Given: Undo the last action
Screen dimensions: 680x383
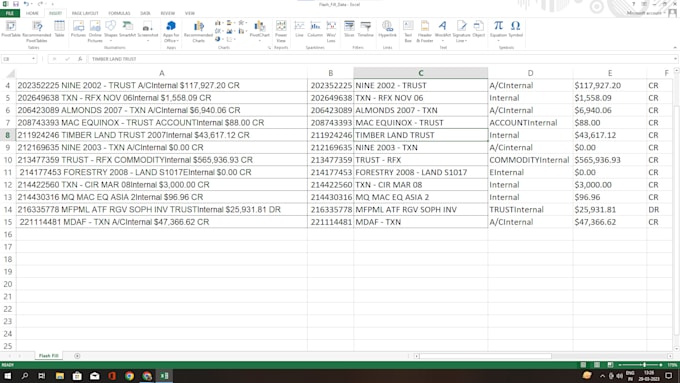Looking at the screenshot, I should point(26,4).
